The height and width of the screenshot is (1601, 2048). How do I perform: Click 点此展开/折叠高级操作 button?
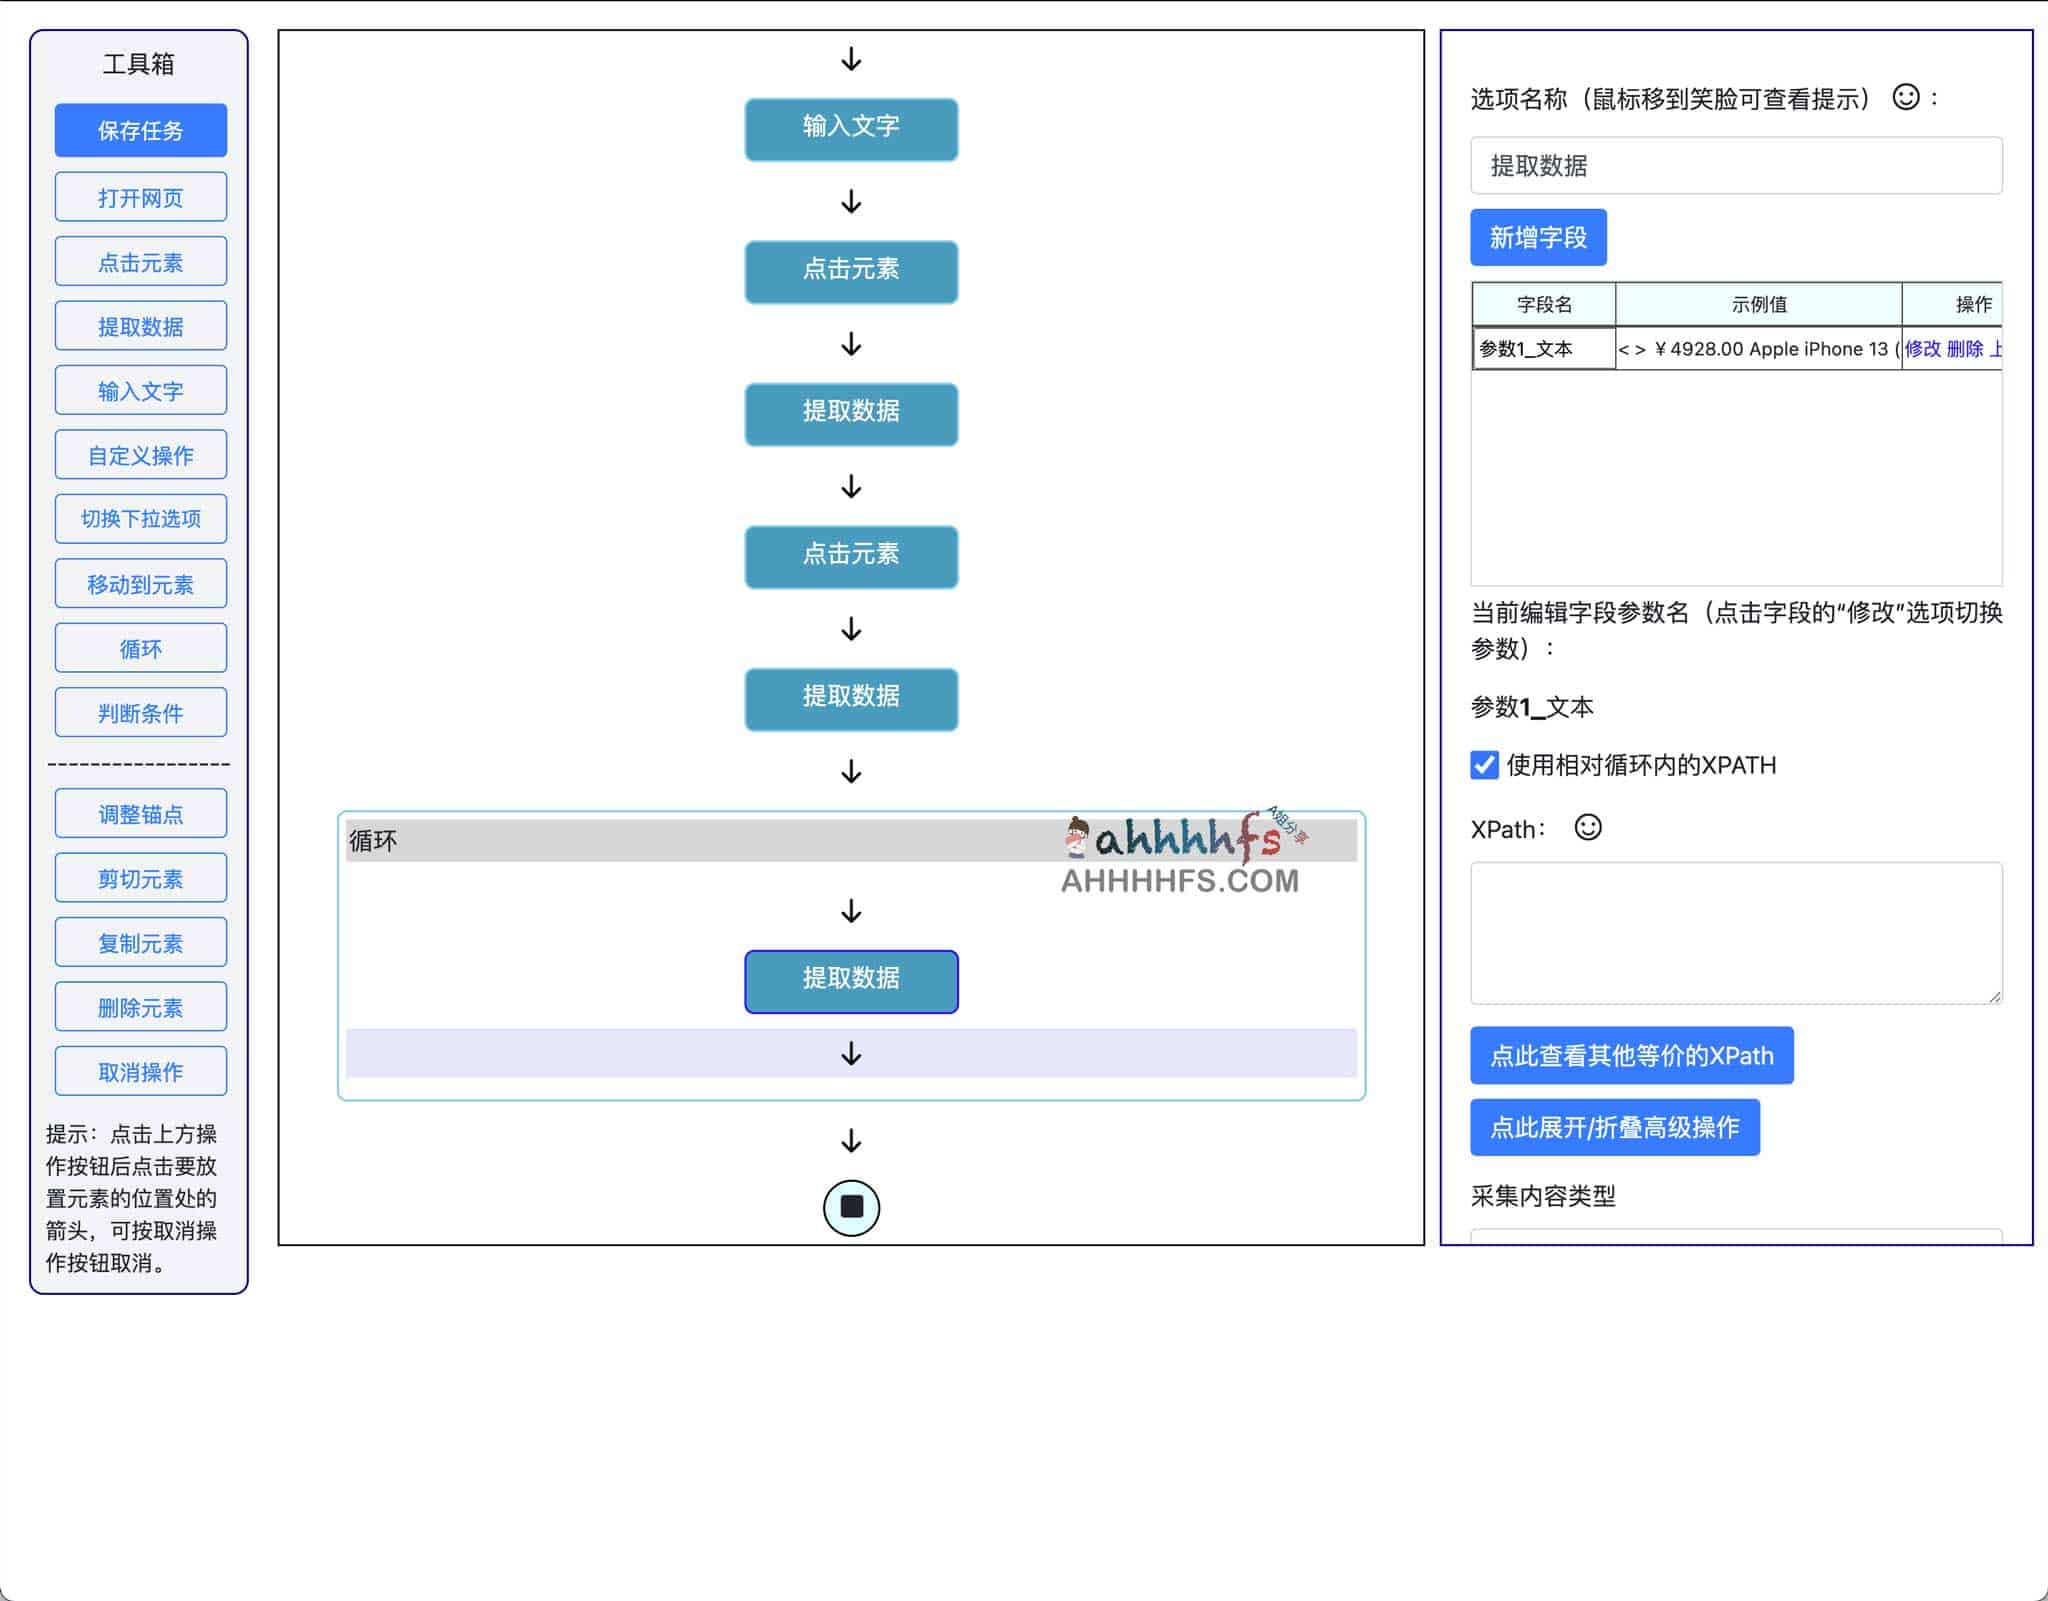(x=1615, y=1127)
